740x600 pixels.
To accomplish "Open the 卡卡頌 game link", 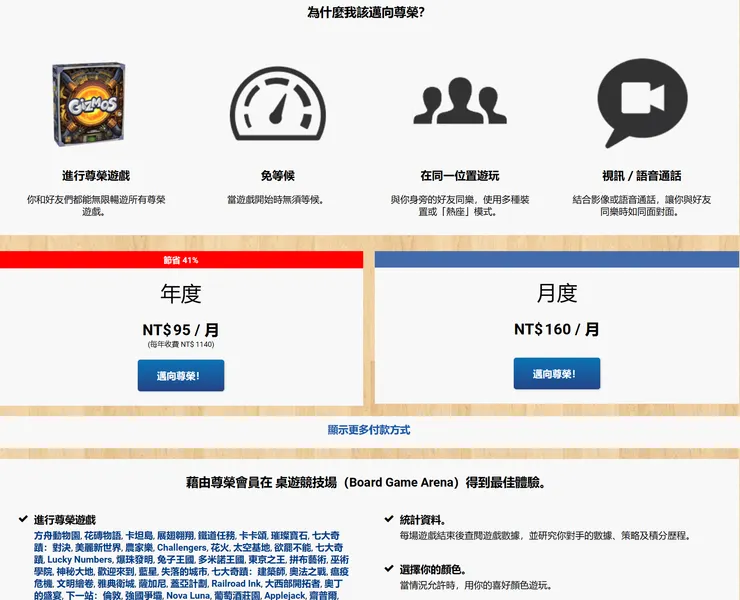I will [x=252, y=536].
